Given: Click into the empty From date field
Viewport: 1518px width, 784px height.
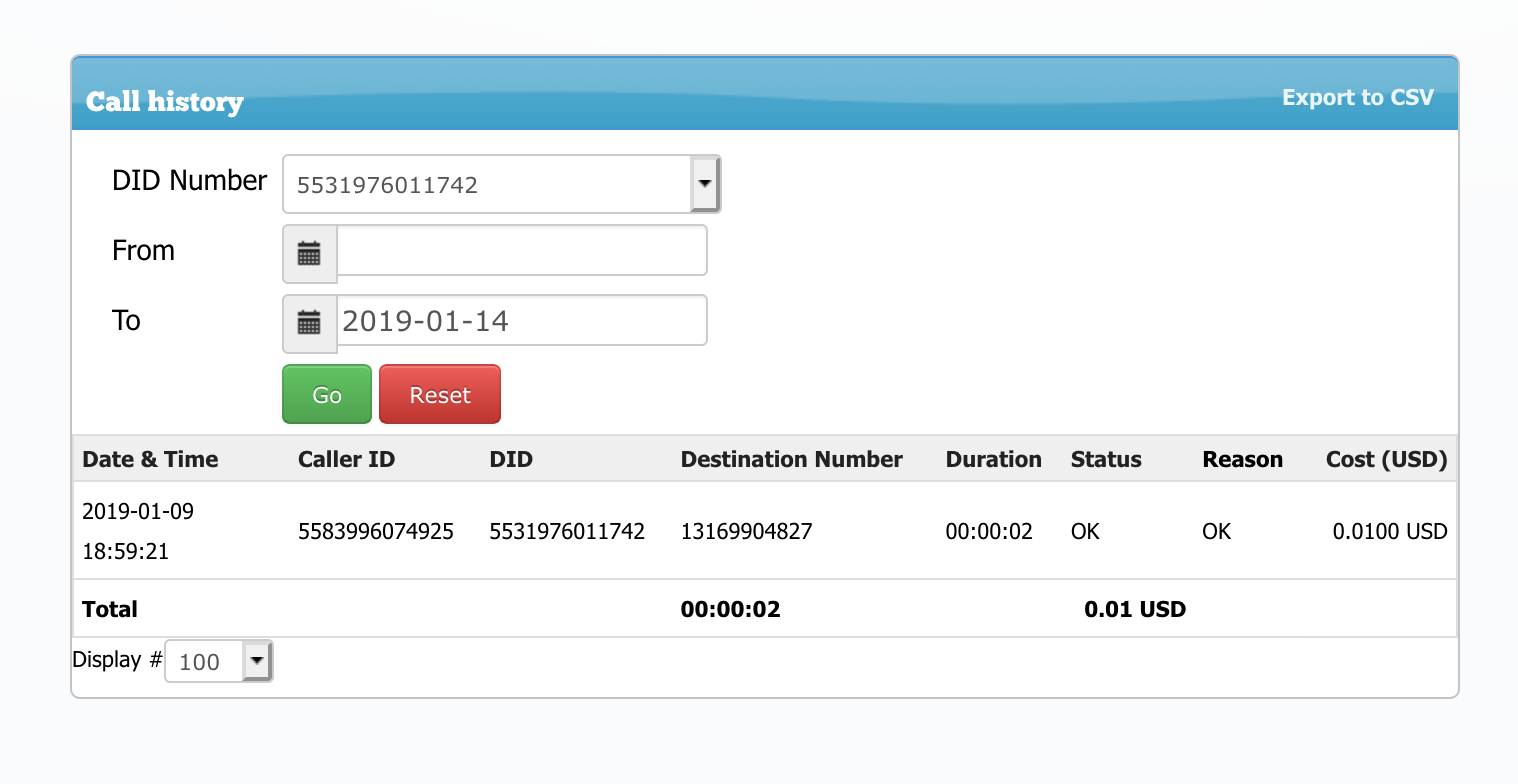Looking at the screenshot, I should click(521, 250).
